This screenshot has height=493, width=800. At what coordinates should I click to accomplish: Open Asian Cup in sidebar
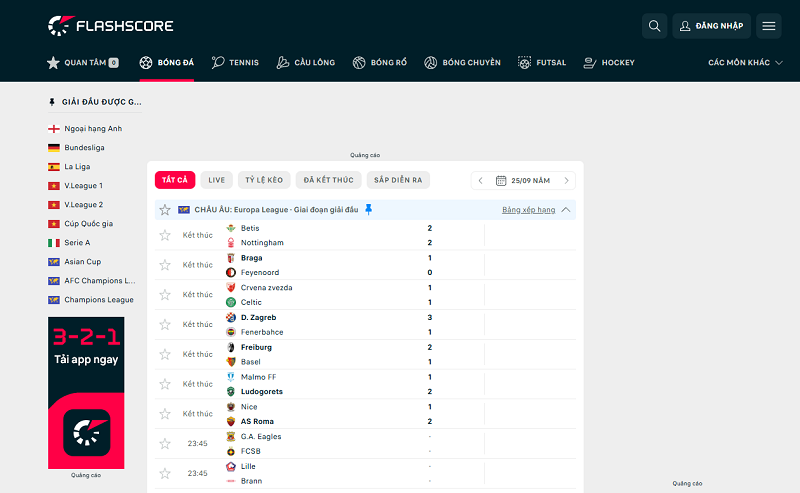pyautogui.click(x=74, y=262)
